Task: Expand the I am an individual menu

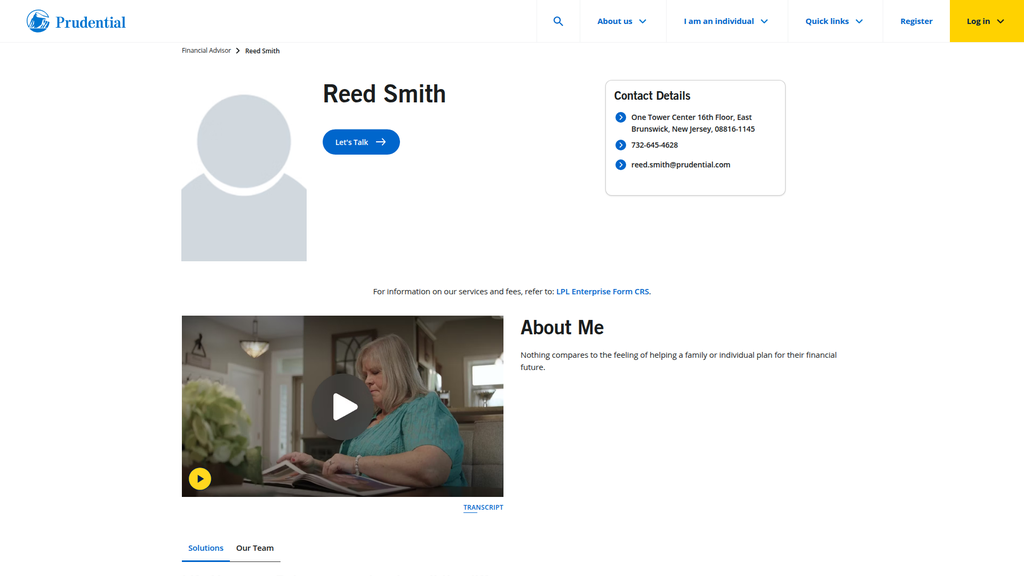Action: [x=726, y=21]
